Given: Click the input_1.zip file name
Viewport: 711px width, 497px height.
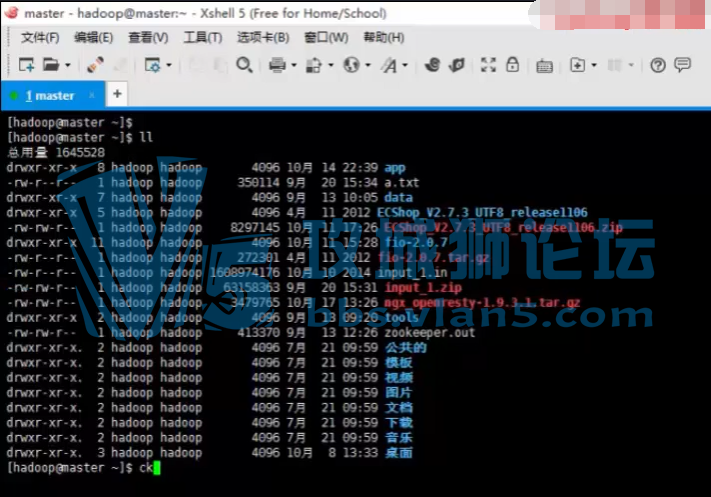Looking at the screenshot, I should tap(423, 287).
